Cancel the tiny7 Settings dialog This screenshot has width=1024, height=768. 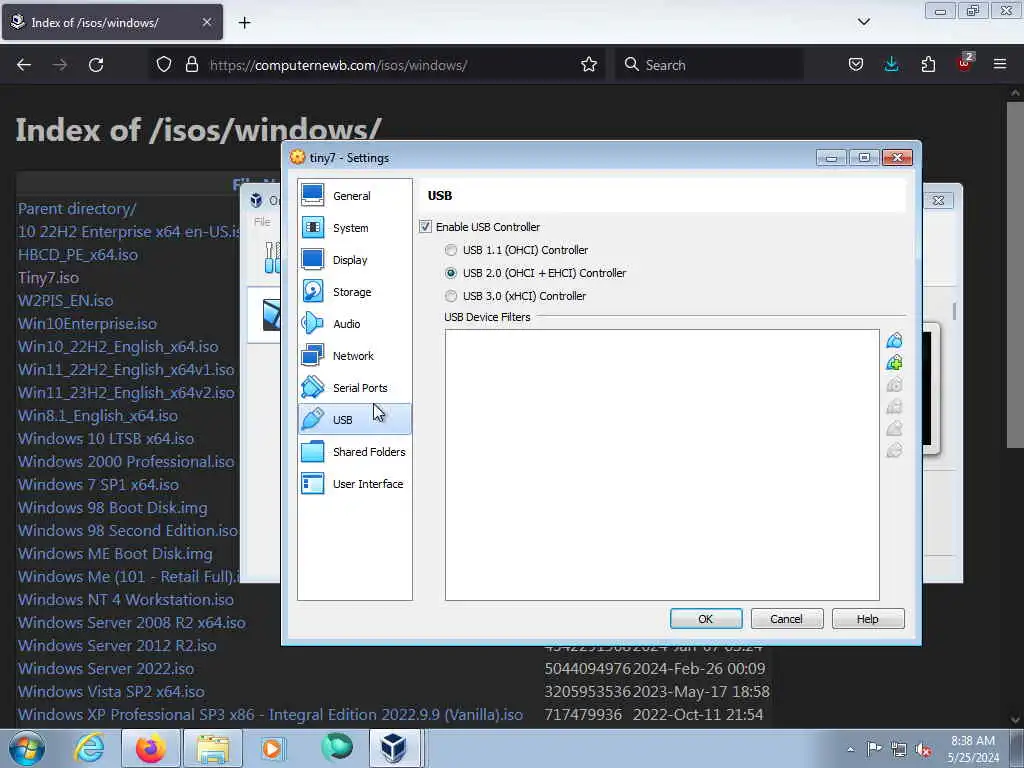(x=786, y=618)
